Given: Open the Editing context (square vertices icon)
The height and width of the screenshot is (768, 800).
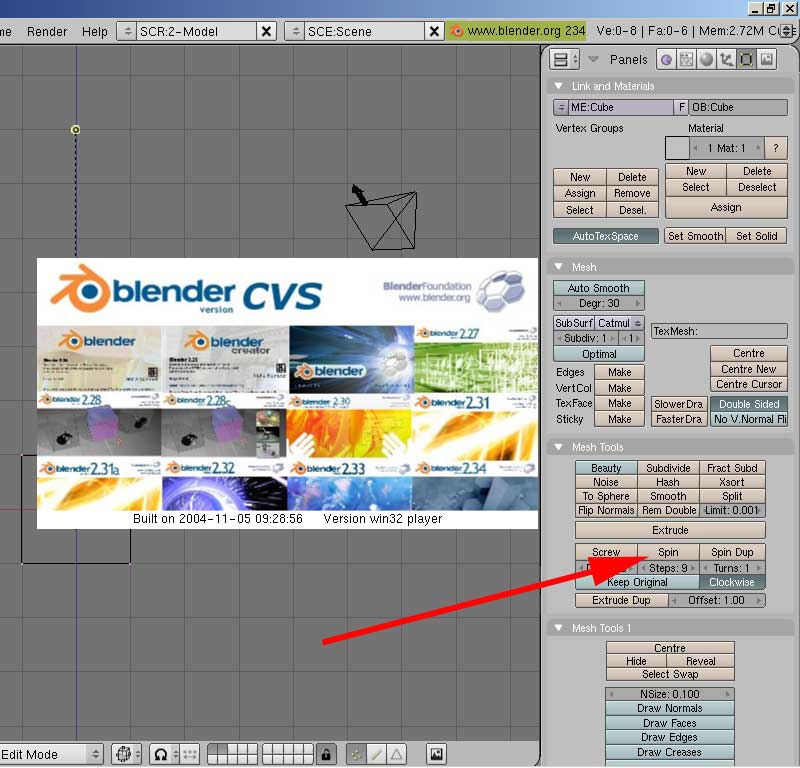Looking at the screenshot, I should pos(746,60).
